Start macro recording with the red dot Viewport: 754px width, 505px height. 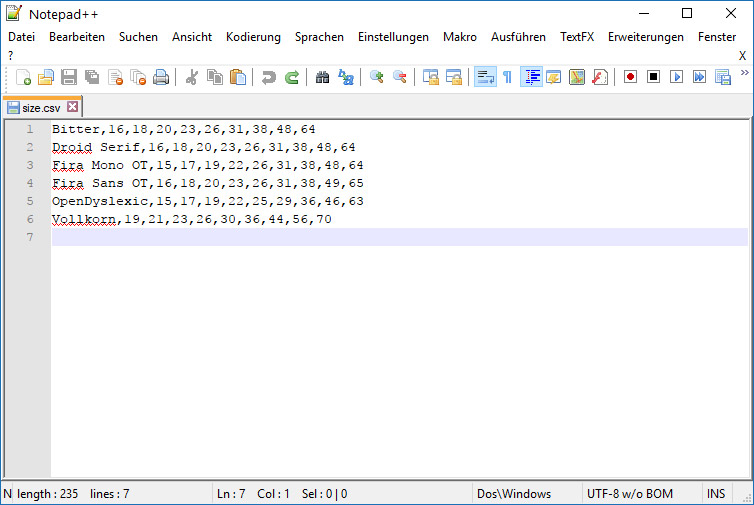(x=630, y=77)
